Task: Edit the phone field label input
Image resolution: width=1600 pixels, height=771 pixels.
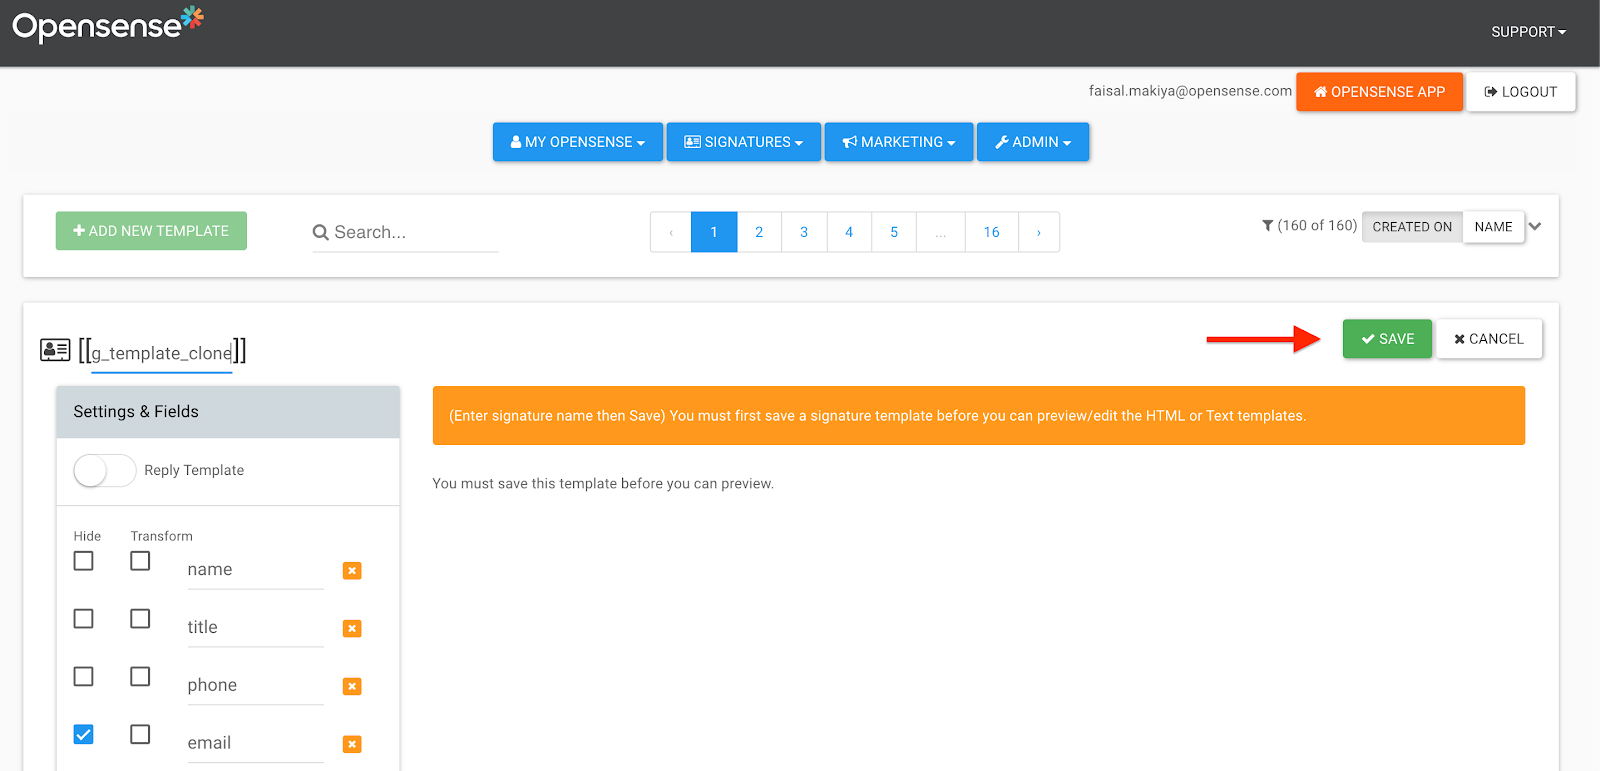Action: [x=255, y=686]
